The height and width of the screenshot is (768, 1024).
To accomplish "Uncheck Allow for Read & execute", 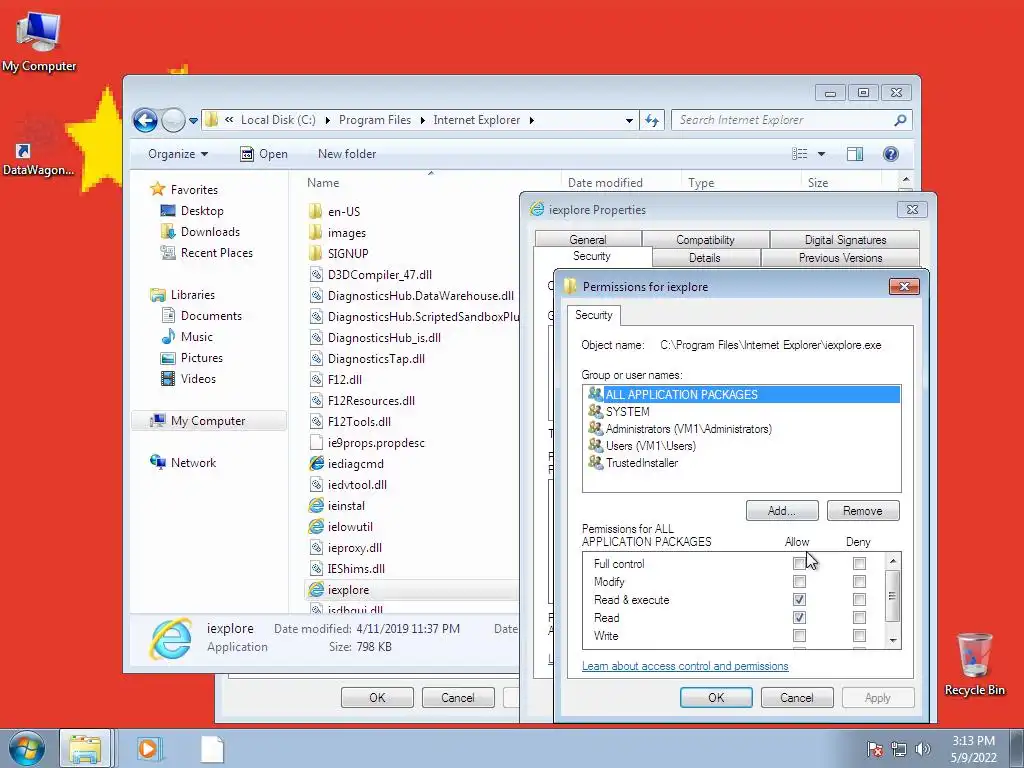I will click(x=799, y=599).
